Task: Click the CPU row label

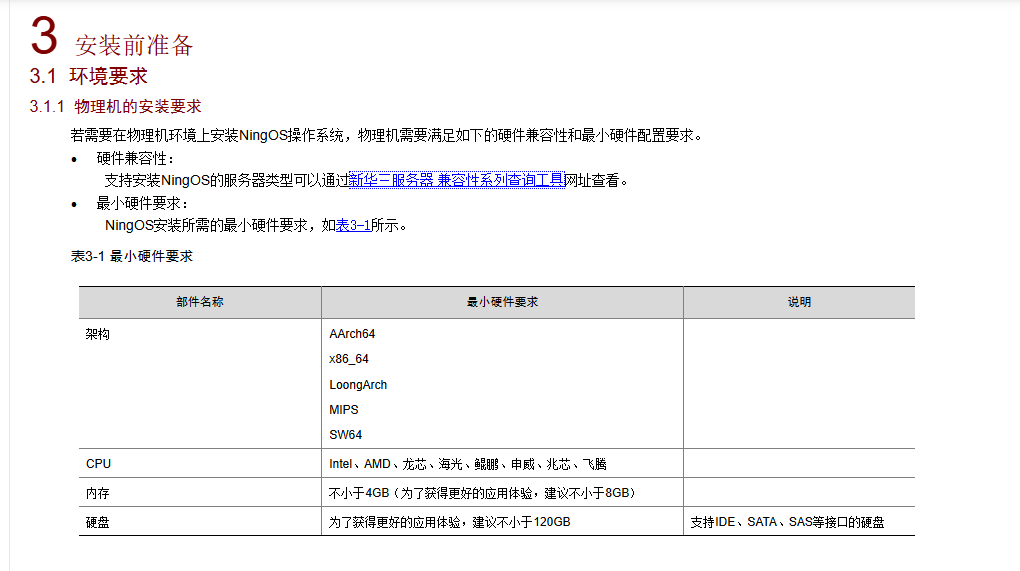Action: 98,464
